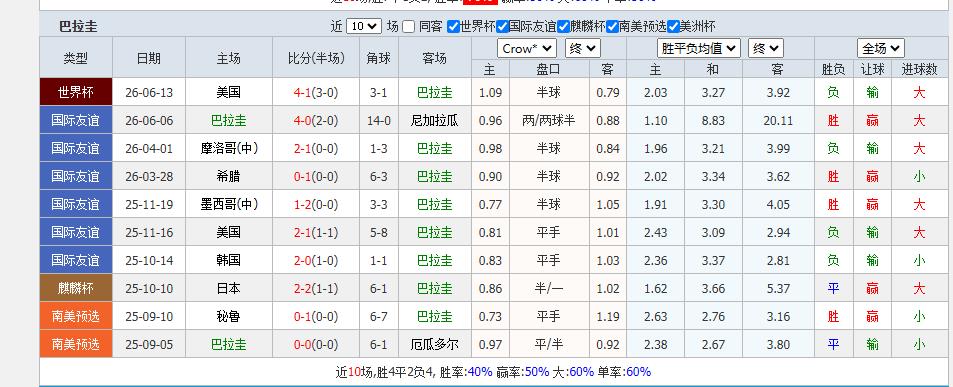
Task: Click the 世界杯 competition type cell
Action: click(x=76, y=92)
